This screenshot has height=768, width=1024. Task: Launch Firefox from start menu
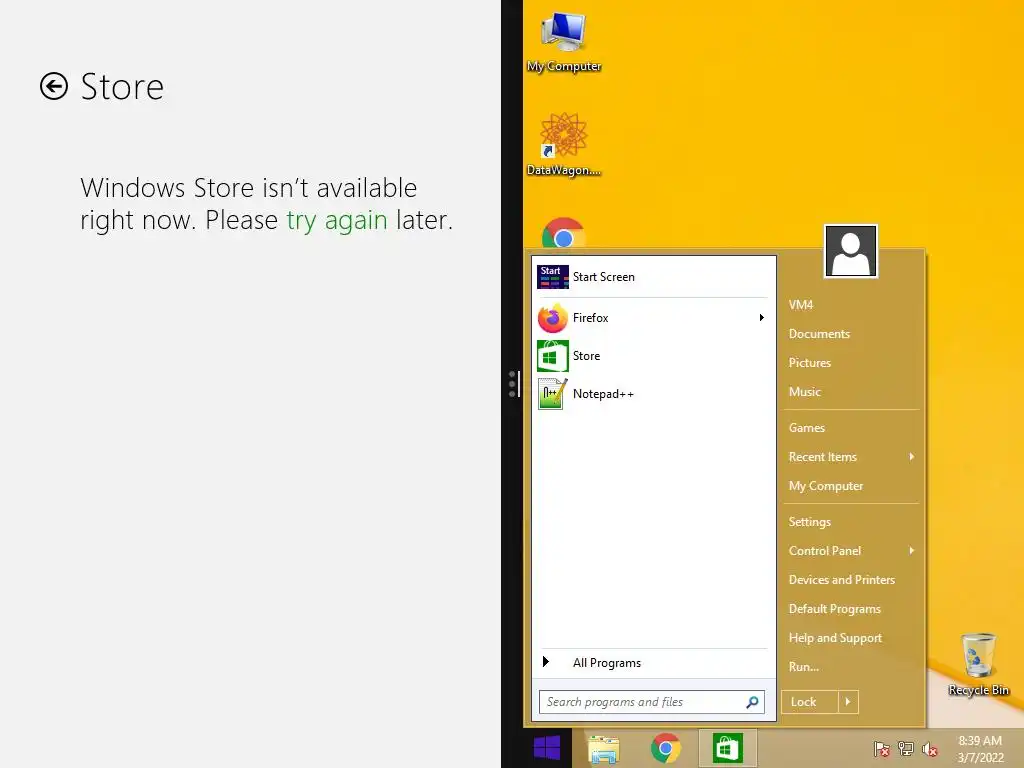coord(654,318)
